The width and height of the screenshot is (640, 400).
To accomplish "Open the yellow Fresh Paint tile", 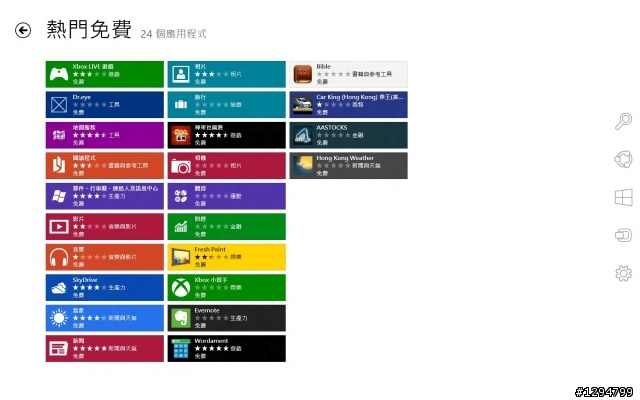I will point(227,257).
